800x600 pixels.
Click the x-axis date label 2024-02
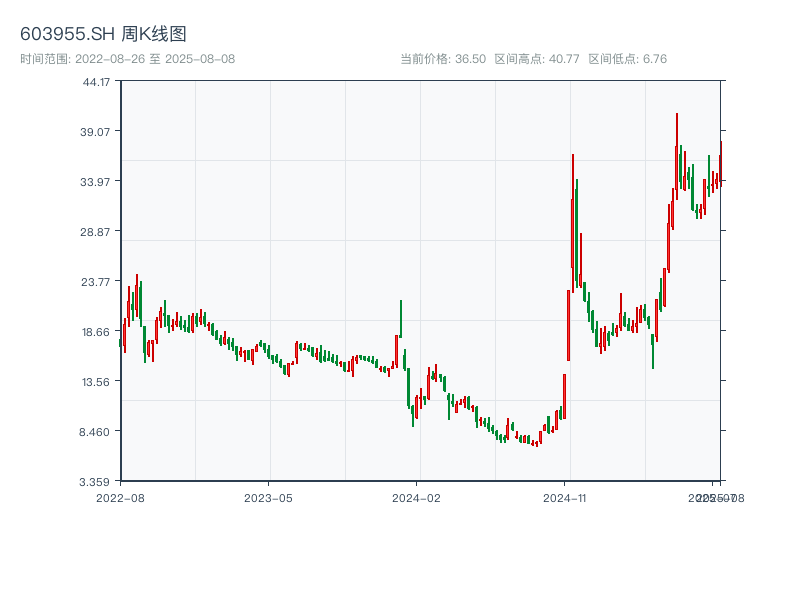click(x=416, y=498)
